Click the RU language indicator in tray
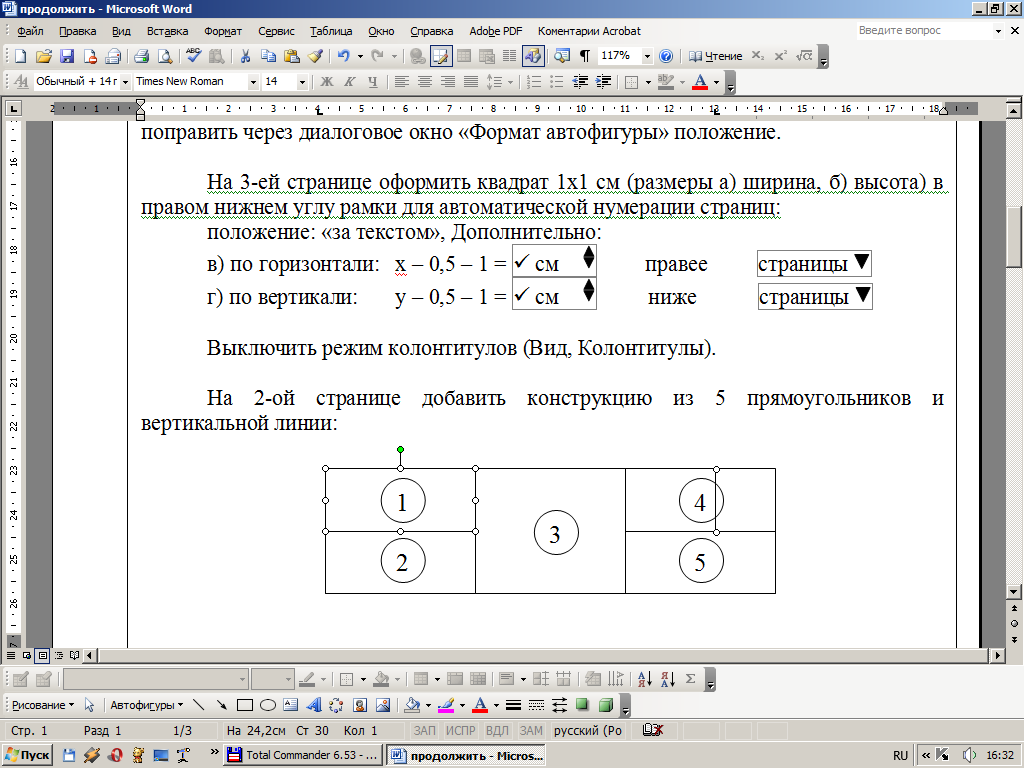Viewport: 1024px width, 768px height. (901, 755)
